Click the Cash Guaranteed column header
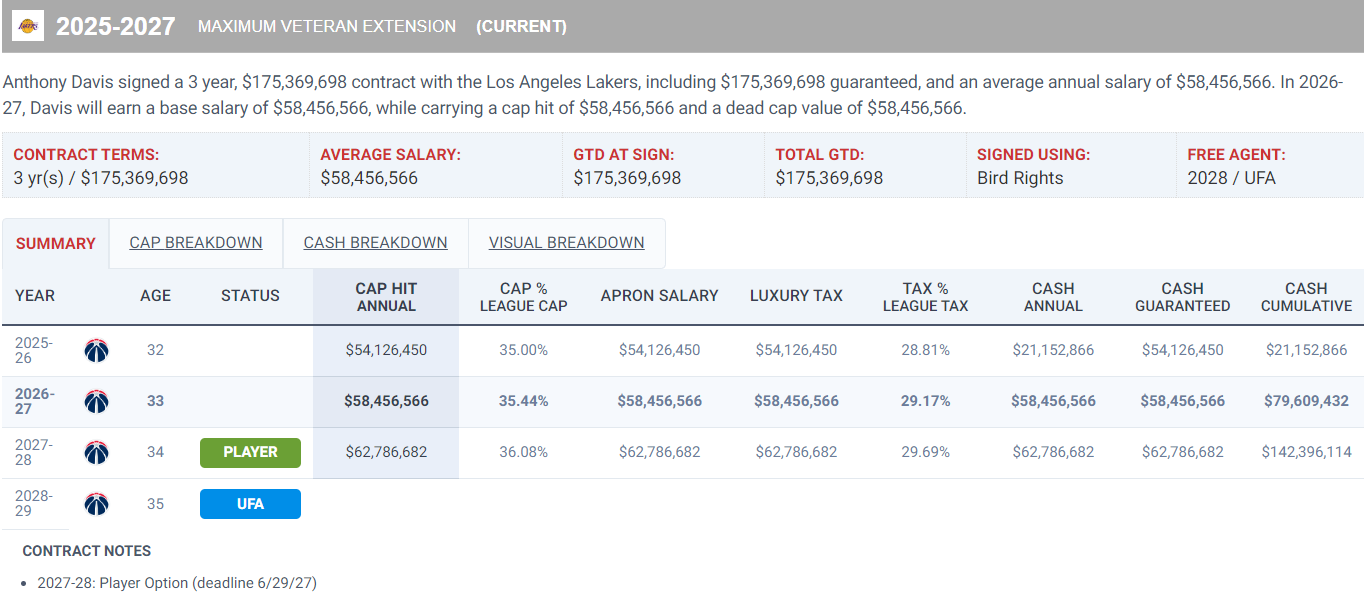Screen dimensions: 1364x604 [x=1183, y=297]
